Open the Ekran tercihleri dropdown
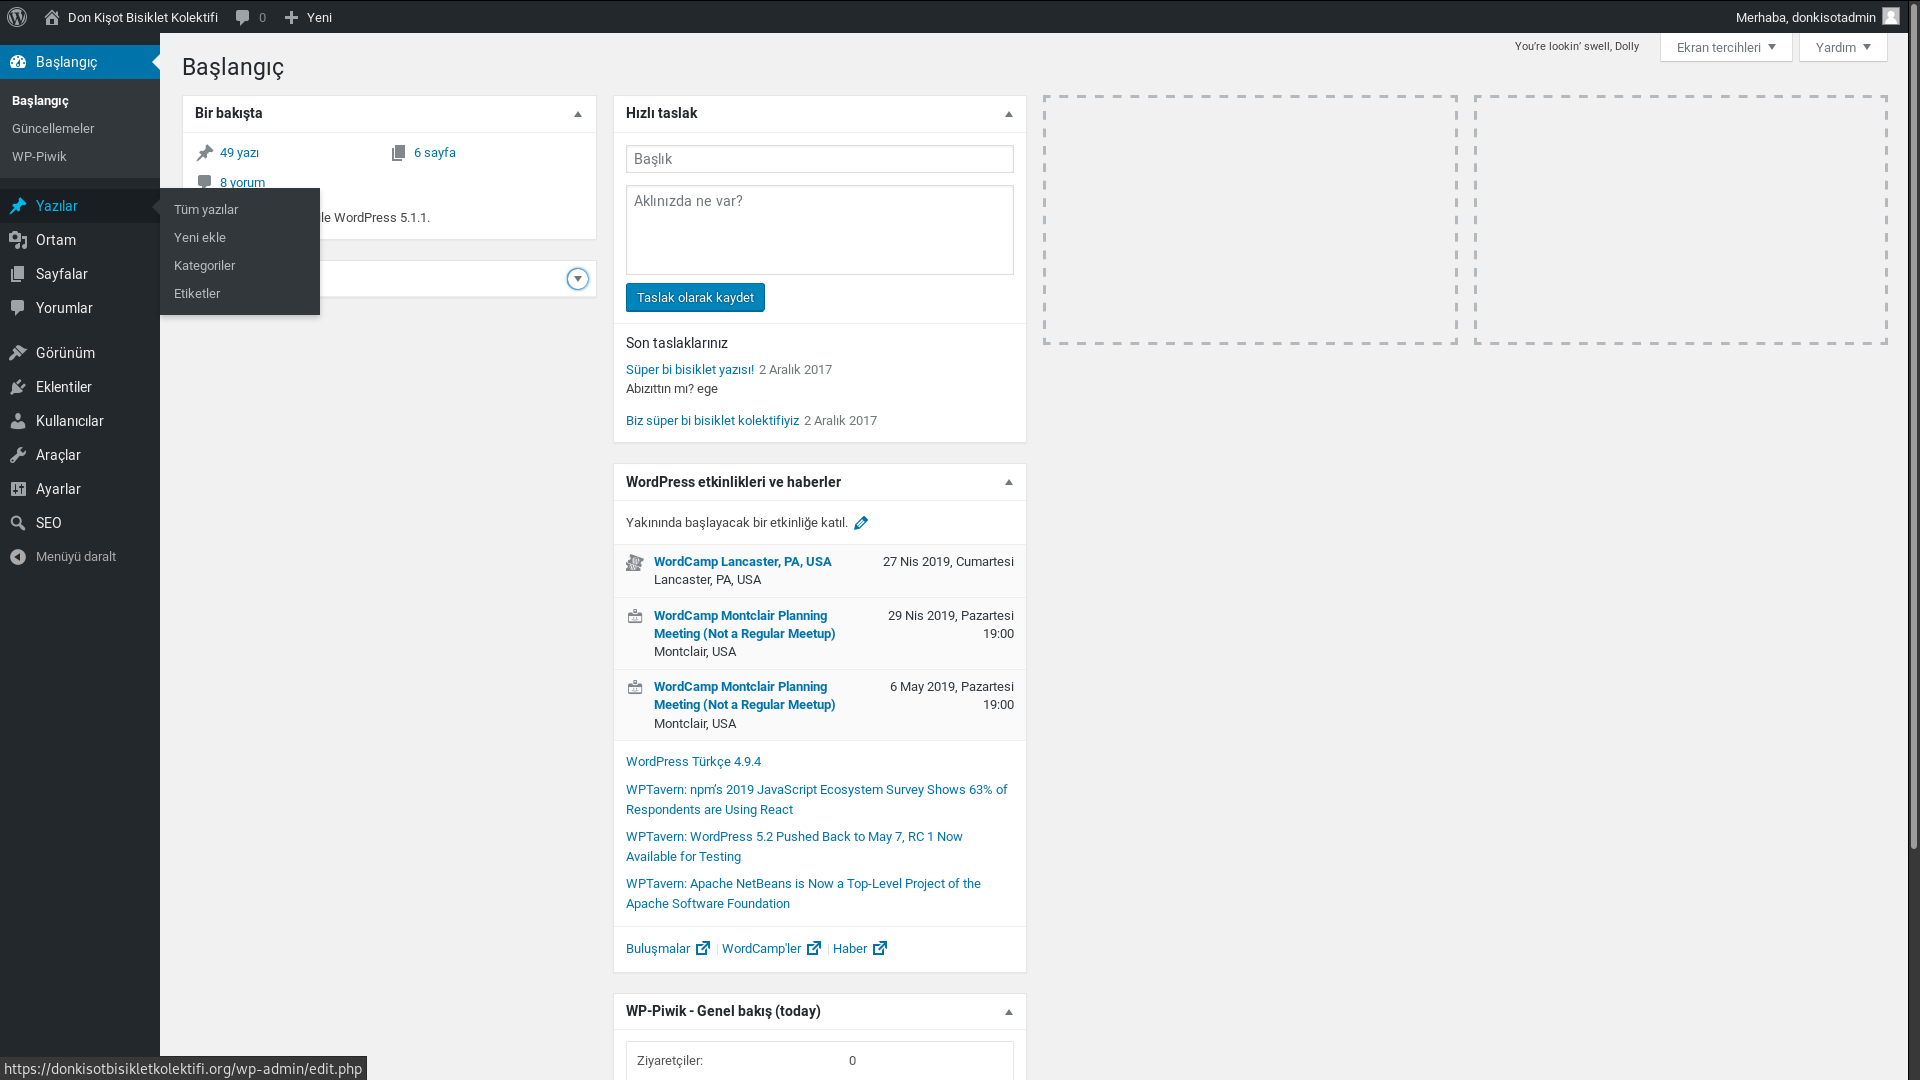1920x1080 pixels. (x=1726, y=47)
